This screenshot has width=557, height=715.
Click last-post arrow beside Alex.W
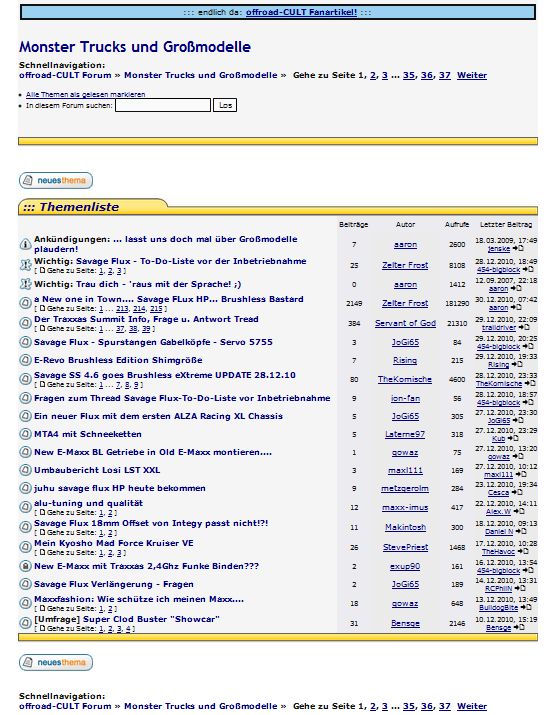pyautogui.click(x=519, y=511)
